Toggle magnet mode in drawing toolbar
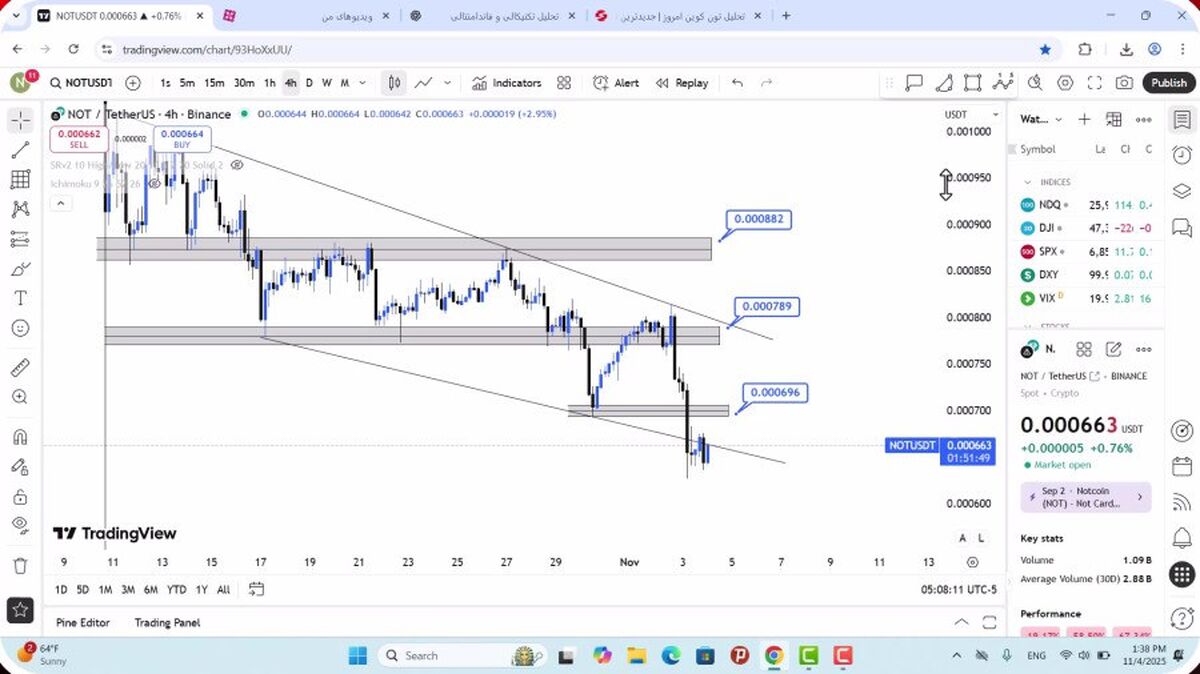1200x674 pixels. (20, 437)
